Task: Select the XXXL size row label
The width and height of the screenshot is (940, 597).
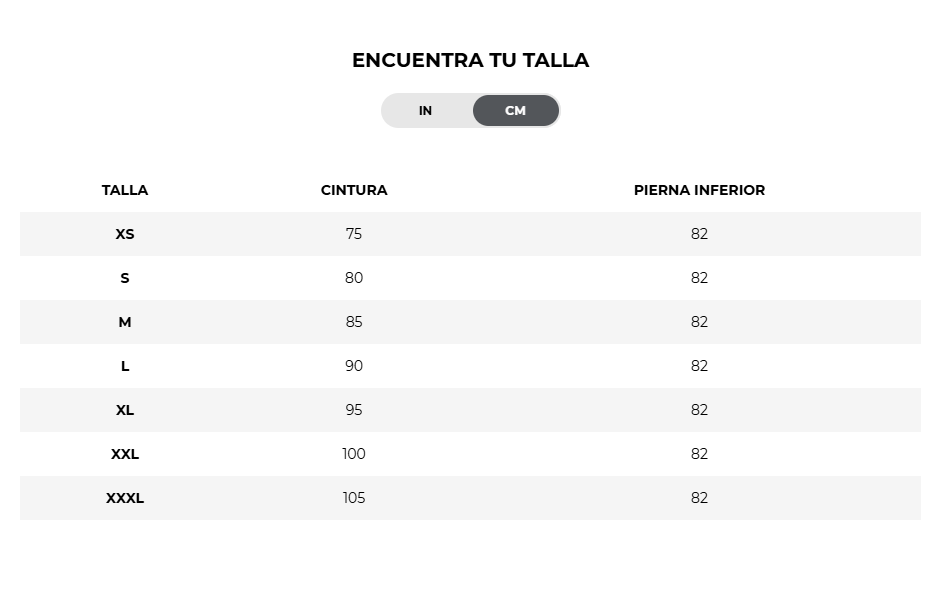Action: pyautogui.click(x=125, y=498)
